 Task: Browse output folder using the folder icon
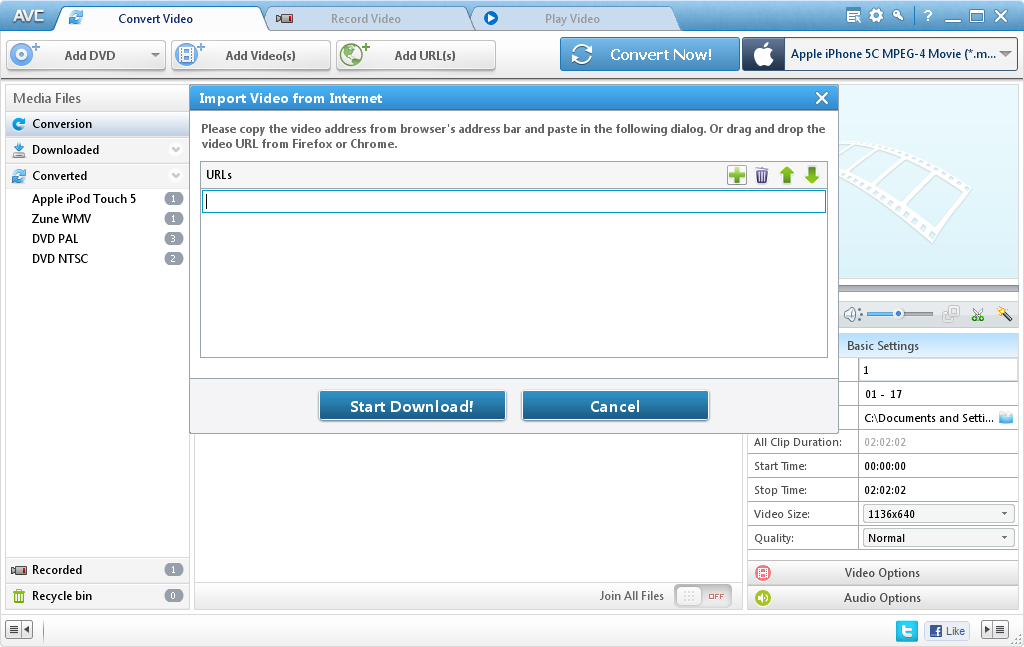pyautogui.click(x=1006, y=418)
